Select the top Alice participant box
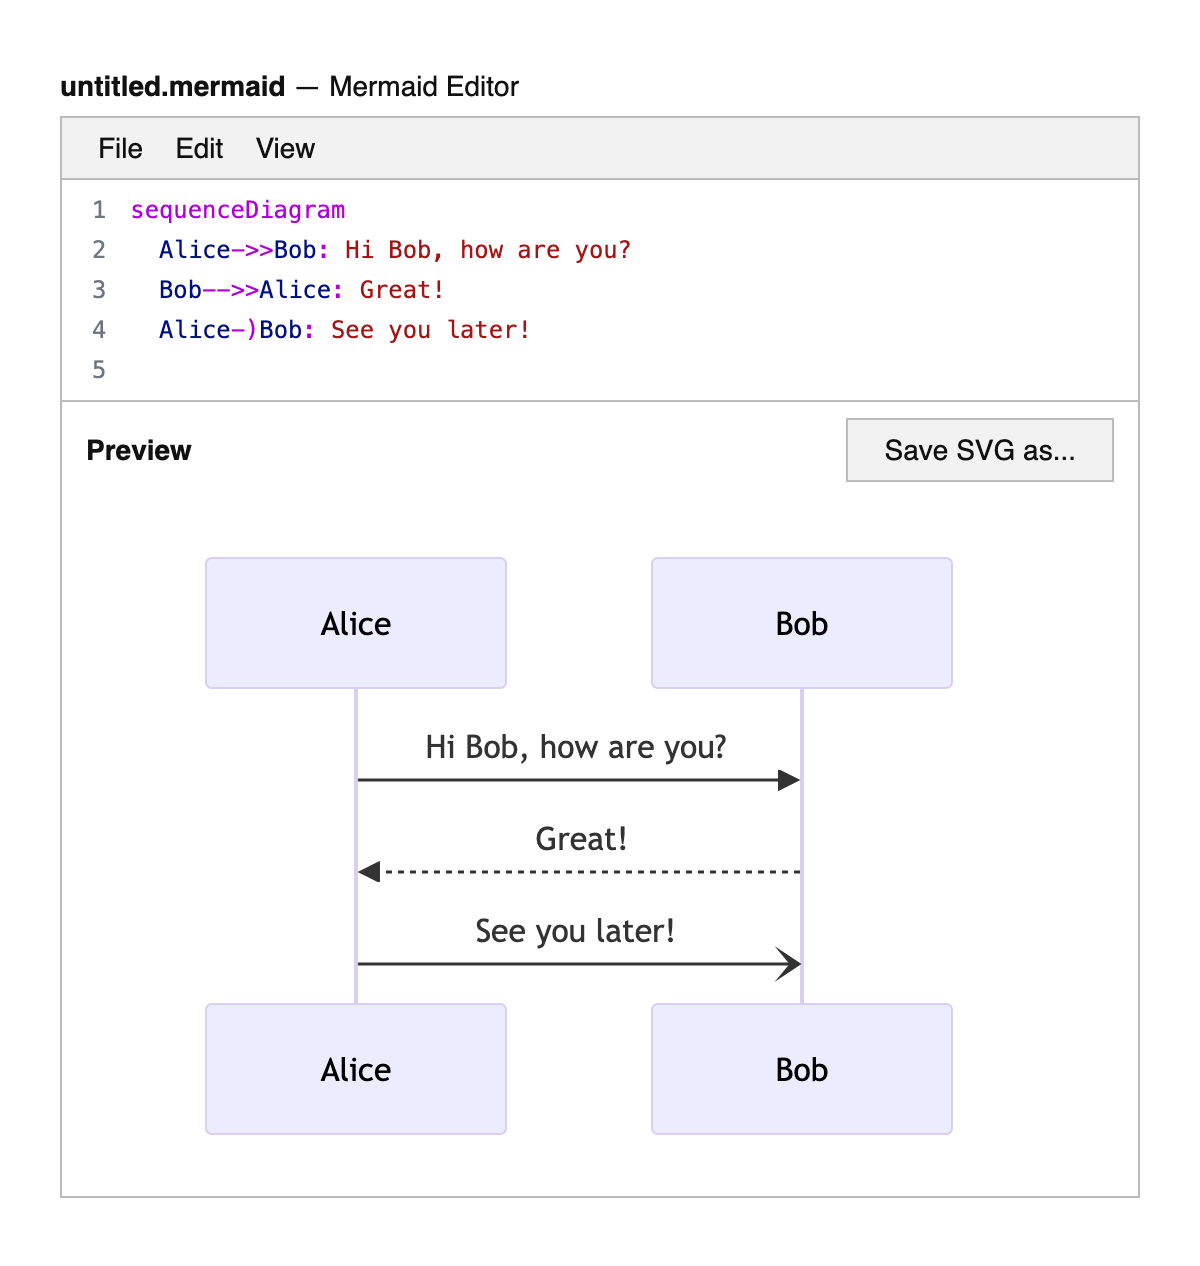The image size is (1200, 1266). [356, 623]
